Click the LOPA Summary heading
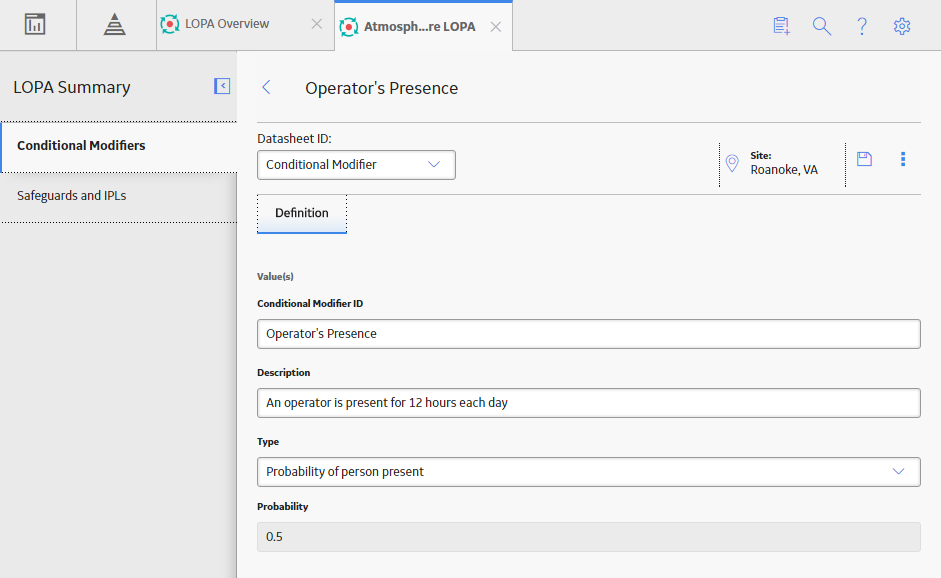The width and height of the screenshot is (941, 578). (71, 88)
